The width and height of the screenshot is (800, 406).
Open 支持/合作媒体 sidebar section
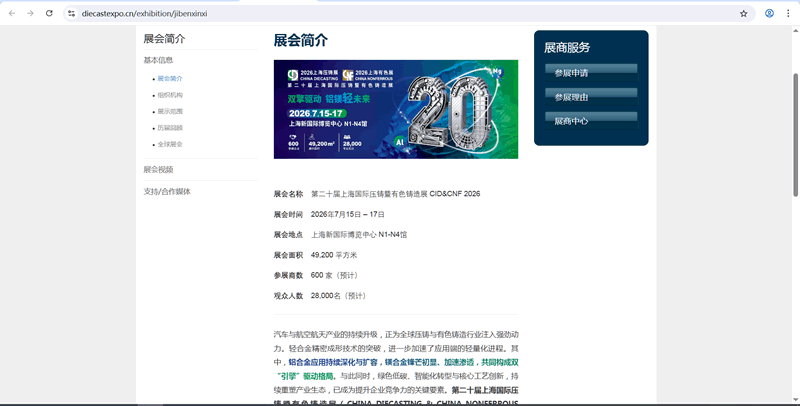pos(166,191)
